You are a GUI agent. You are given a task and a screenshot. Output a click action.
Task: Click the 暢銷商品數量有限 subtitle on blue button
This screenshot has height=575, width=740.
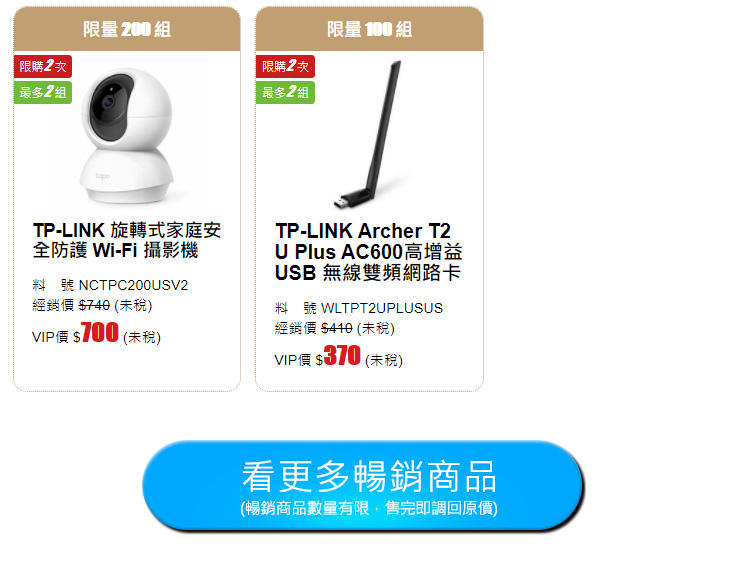click(x=369, y=508)
